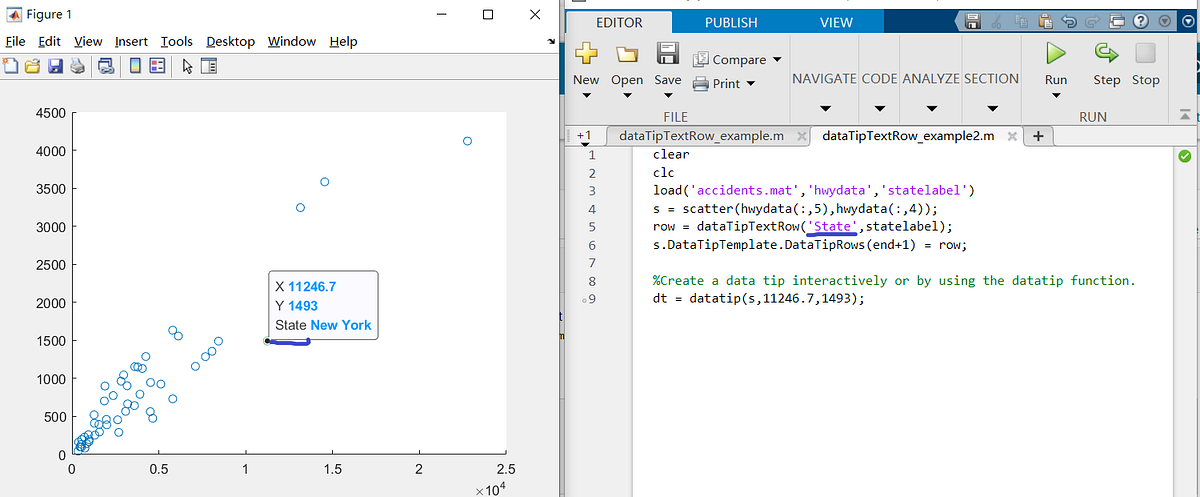The width and height of the screenshot is (1200, 497).
Task: Open the File menu in Figure 1
Action: [x=15, y=41]
